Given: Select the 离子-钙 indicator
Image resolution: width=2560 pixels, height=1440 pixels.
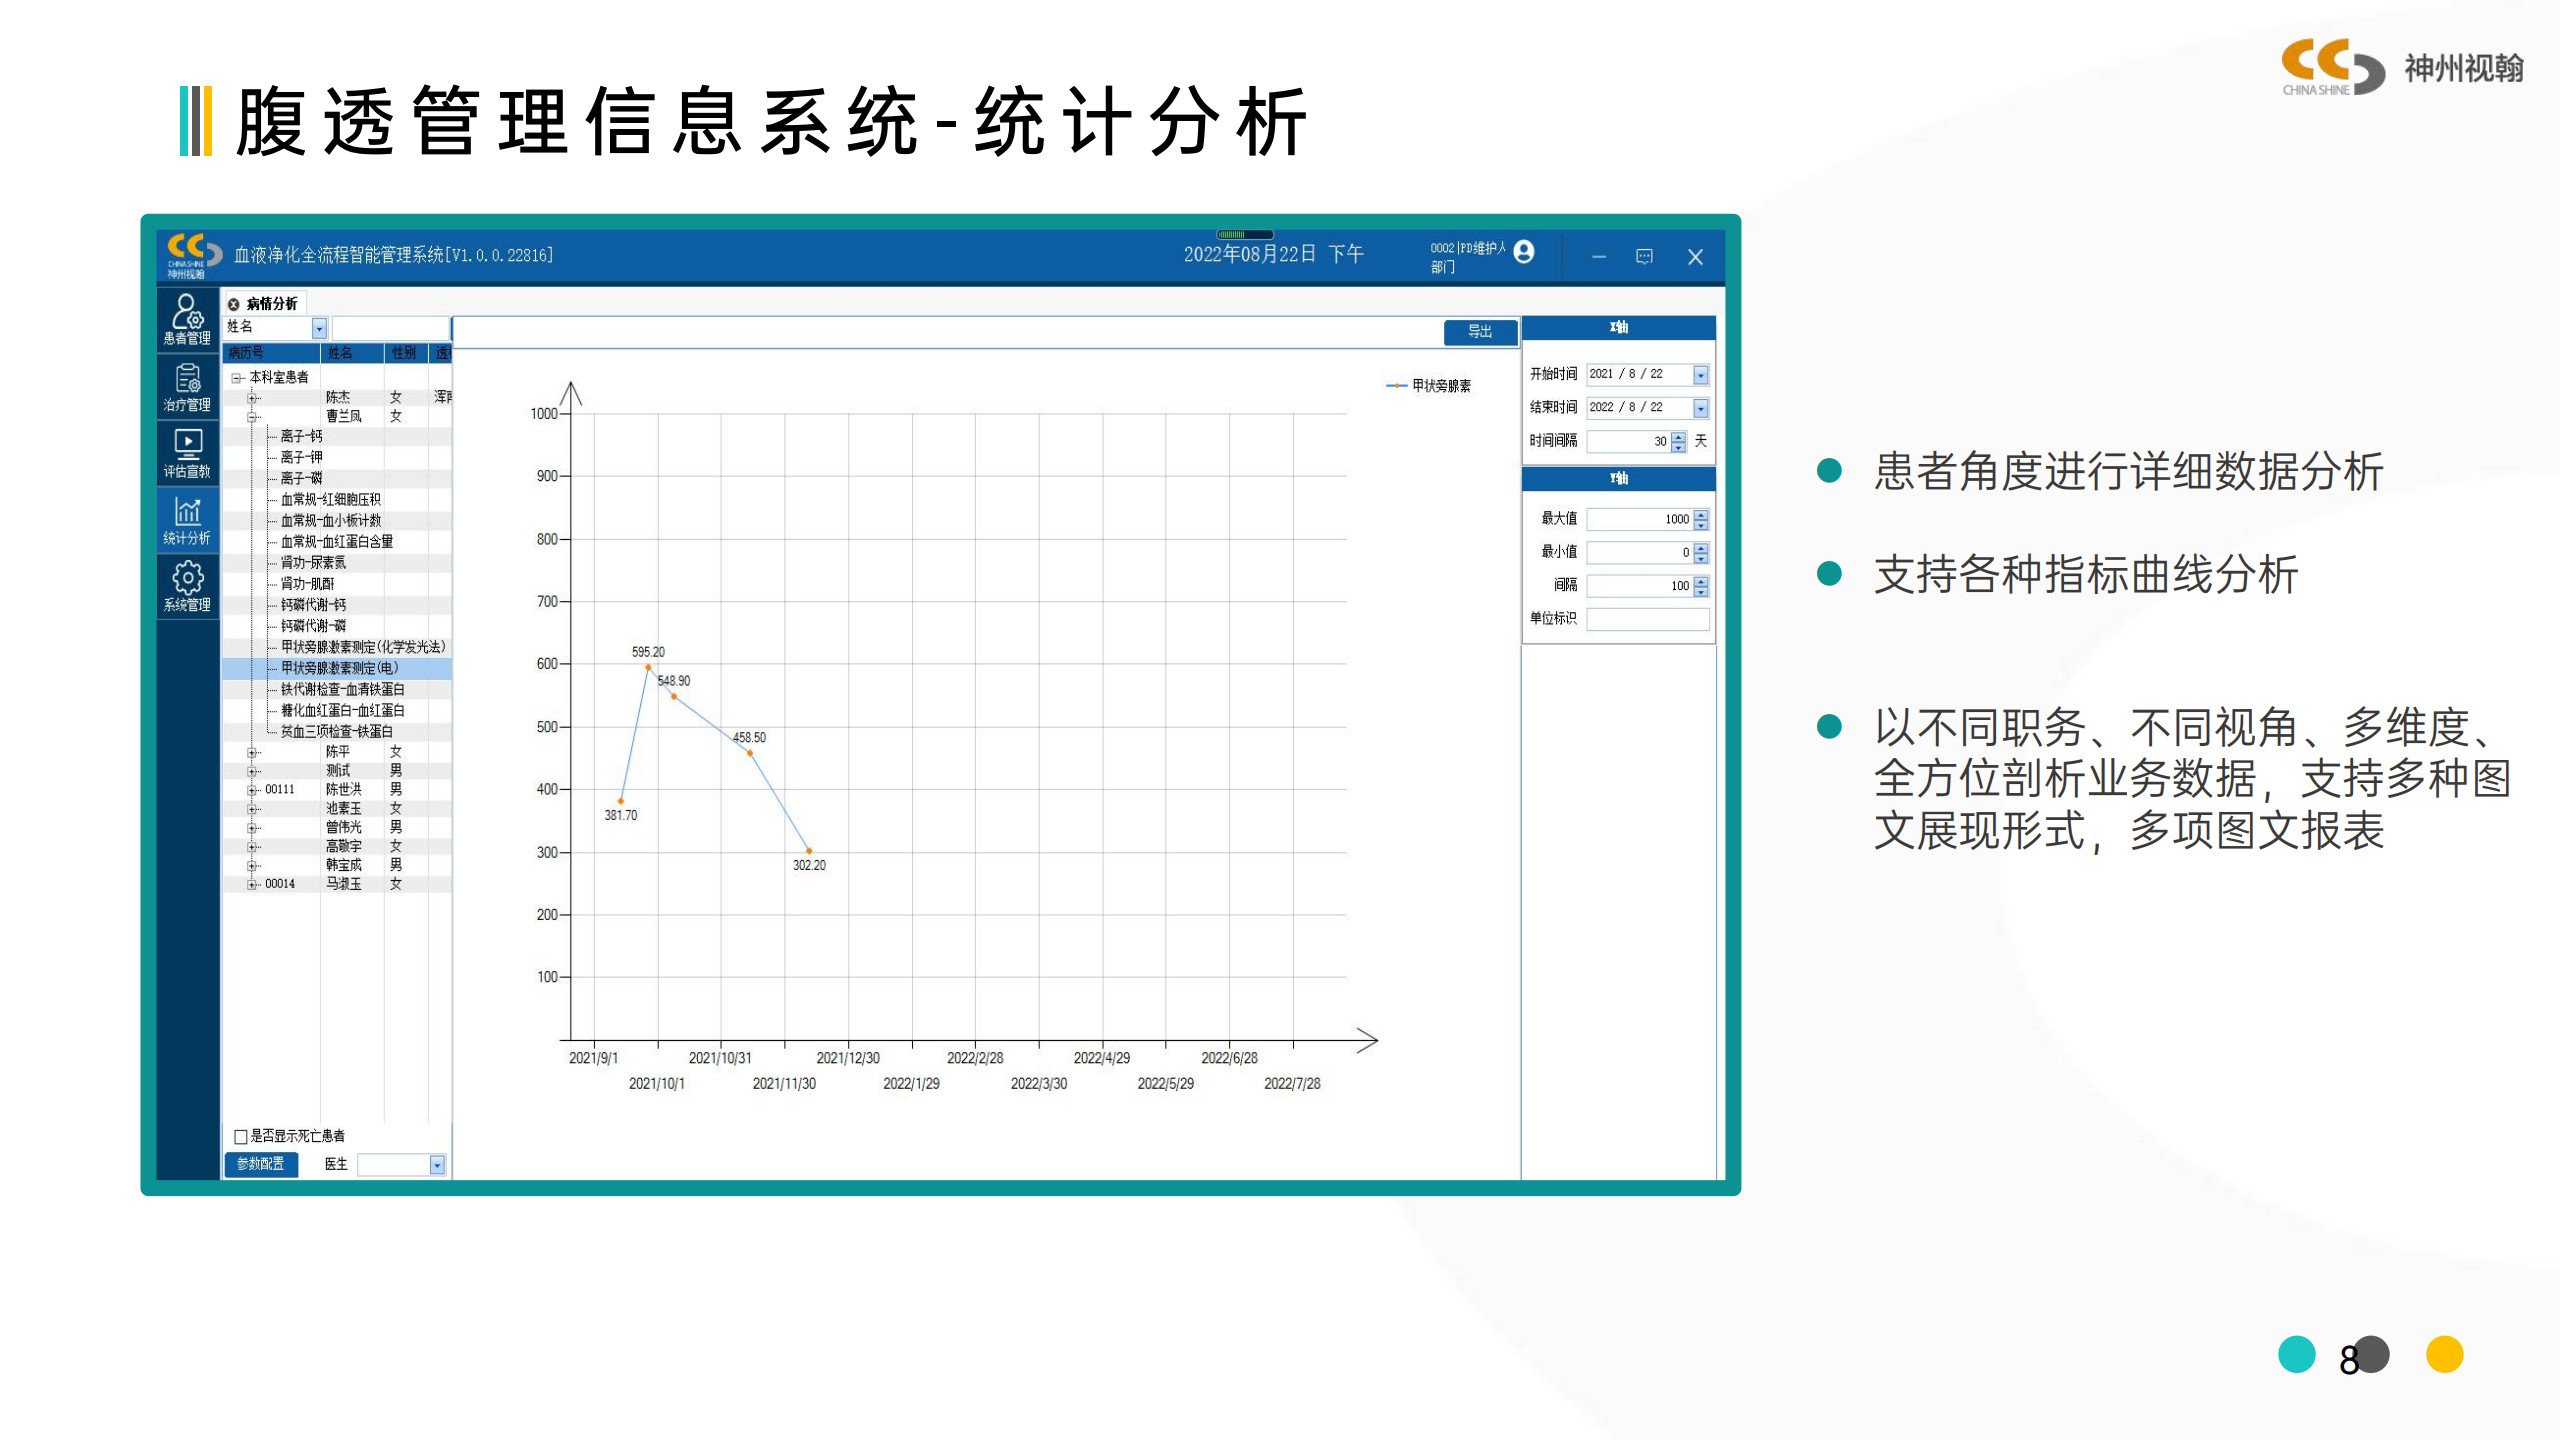Looking at the screenshot, I should coord(301,437).
